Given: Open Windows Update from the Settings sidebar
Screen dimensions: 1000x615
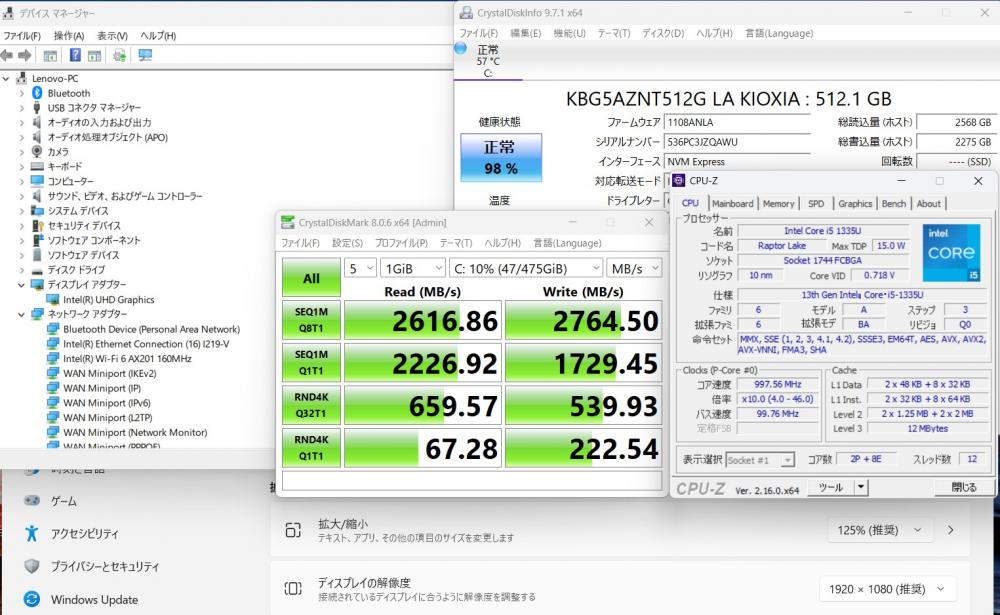Looking at the screenshot, I should [96, 600].
